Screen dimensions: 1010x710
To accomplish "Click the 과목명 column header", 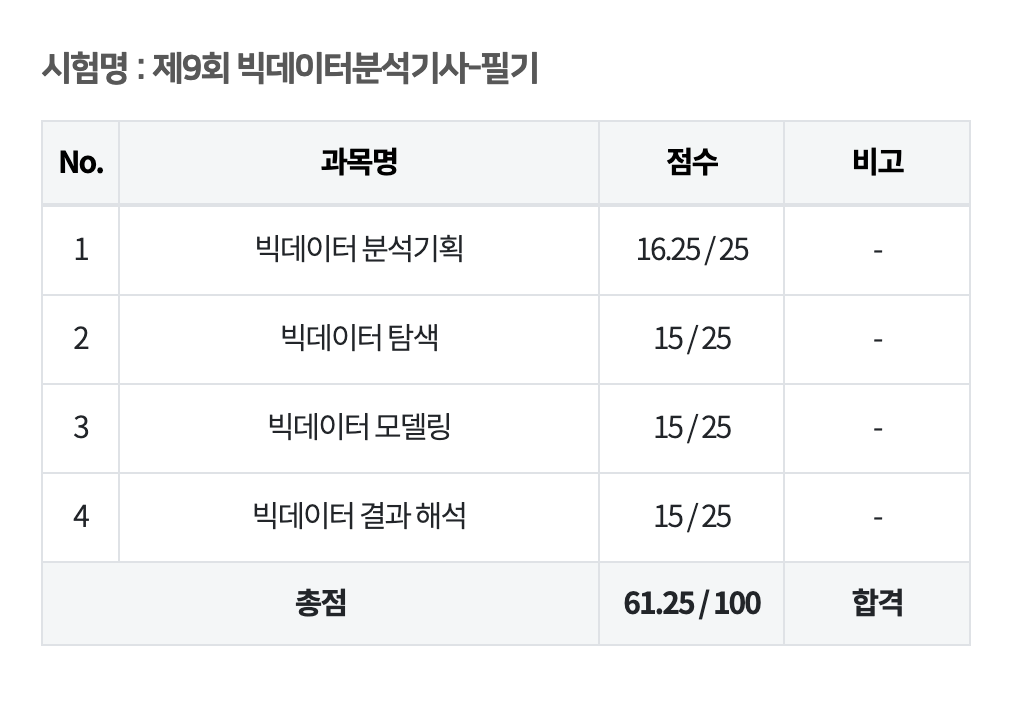I will click(x=359, y=162).
